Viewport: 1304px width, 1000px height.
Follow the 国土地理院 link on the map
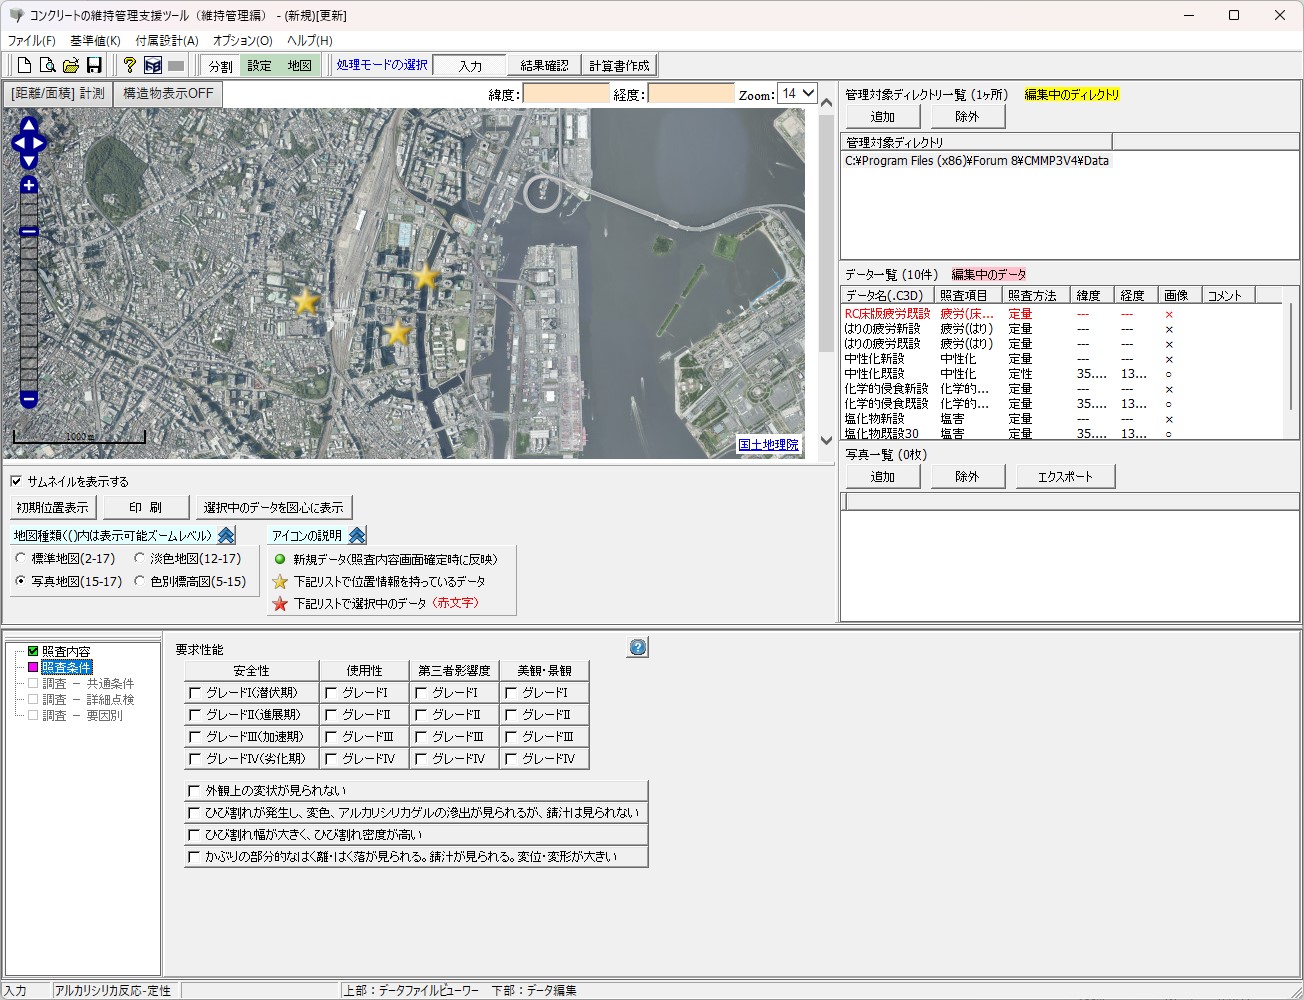(768, 445)
